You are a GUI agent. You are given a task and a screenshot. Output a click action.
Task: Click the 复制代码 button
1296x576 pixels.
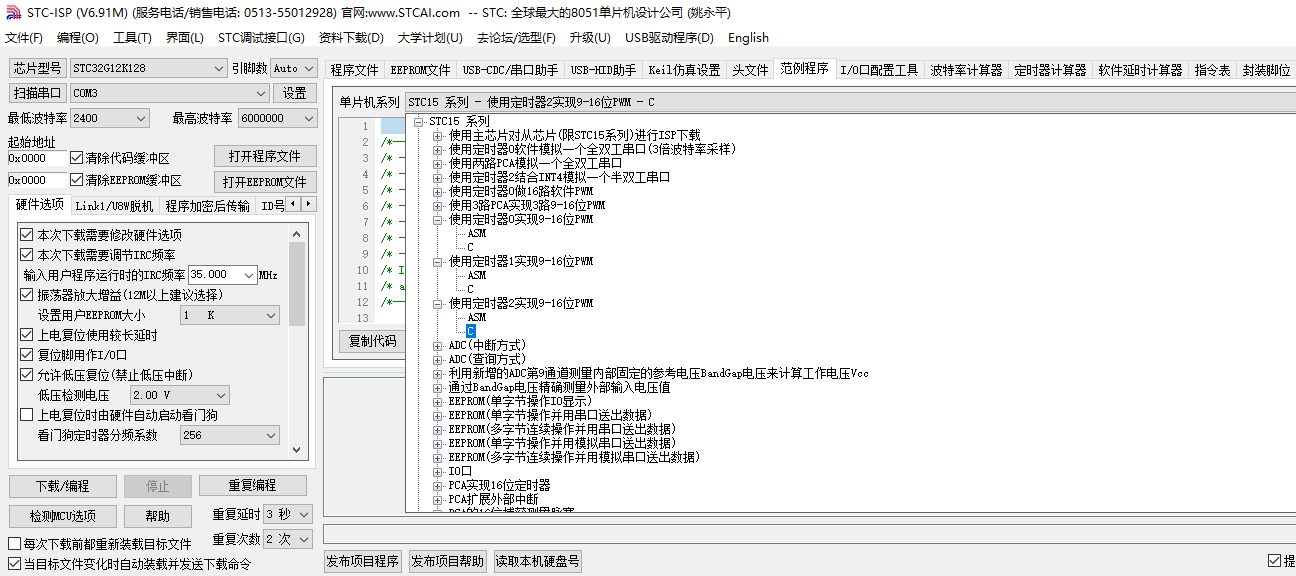[372, 341]
